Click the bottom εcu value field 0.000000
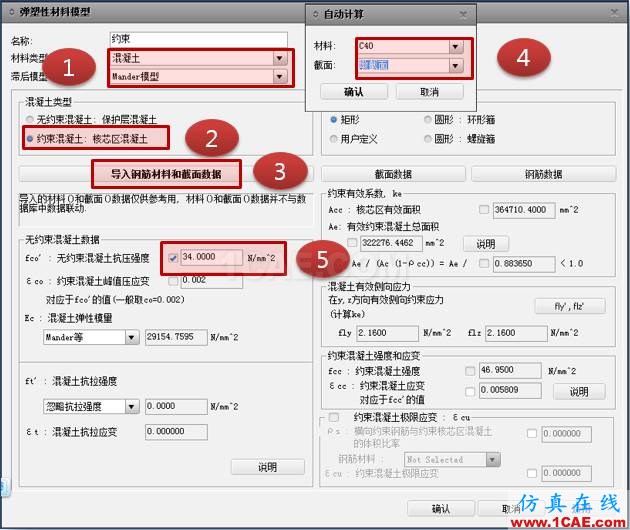The width and height of the screenshot is (630, 530). [567, 473]
